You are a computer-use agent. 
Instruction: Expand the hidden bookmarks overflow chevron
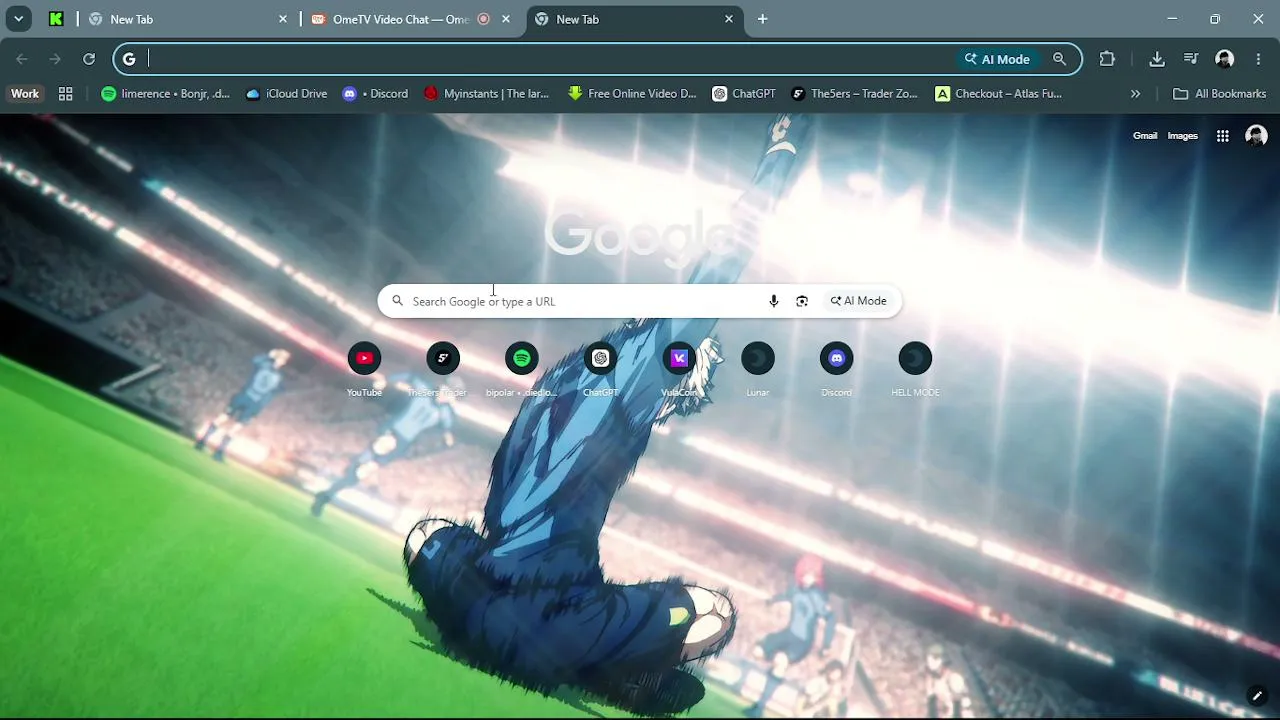[x=1135, y=94]
